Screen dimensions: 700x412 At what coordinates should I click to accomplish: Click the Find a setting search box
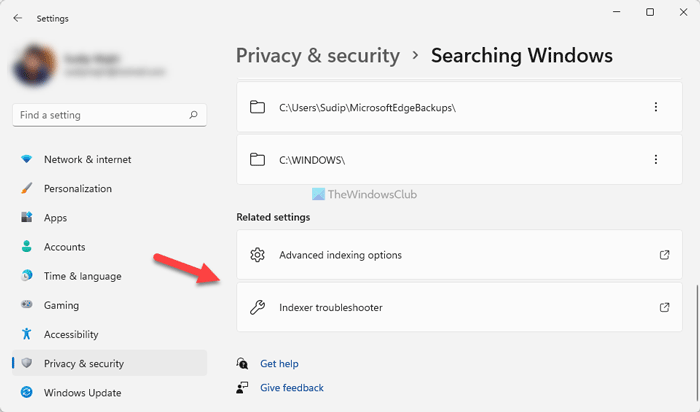tap(100, 116)
